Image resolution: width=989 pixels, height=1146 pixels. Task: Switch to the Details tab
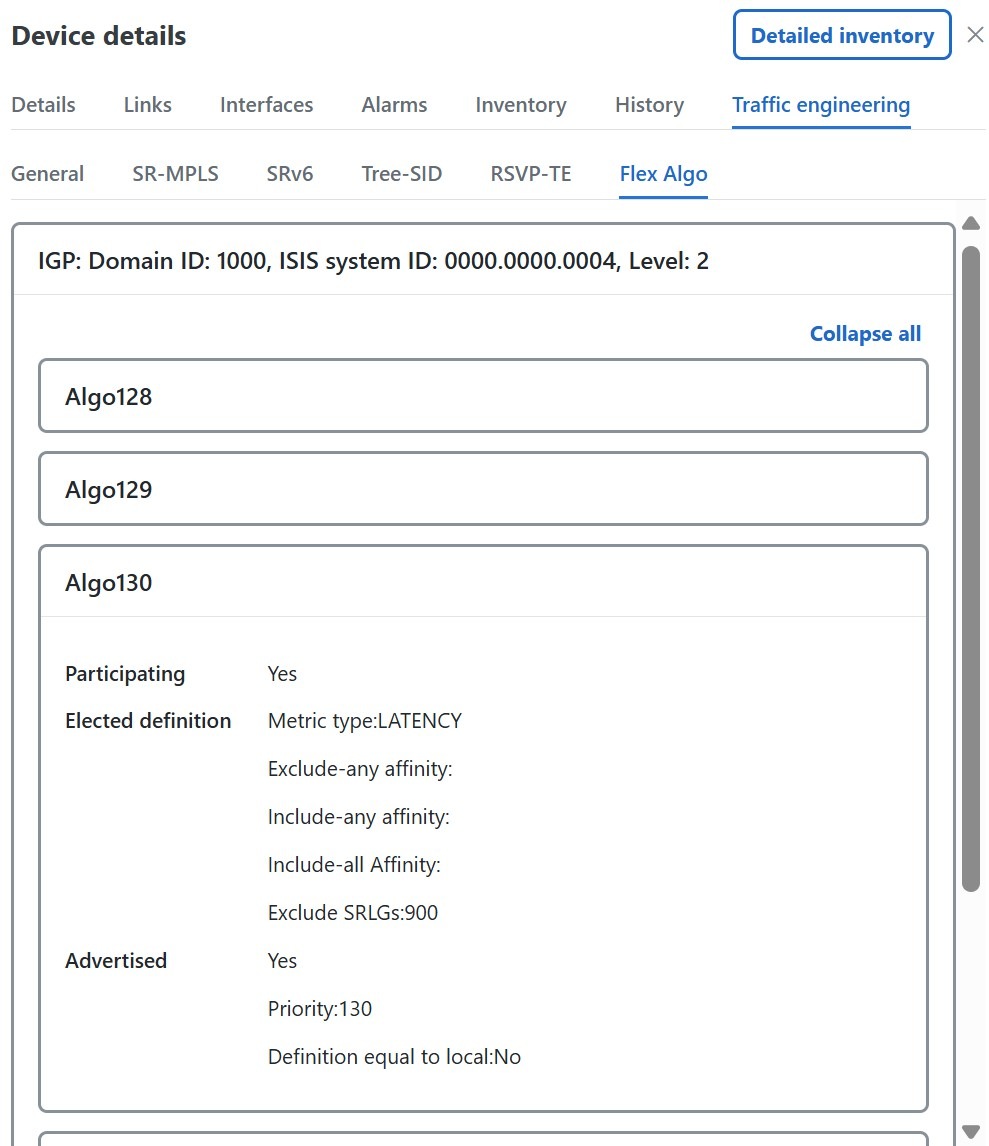click(x=43, y=104)
